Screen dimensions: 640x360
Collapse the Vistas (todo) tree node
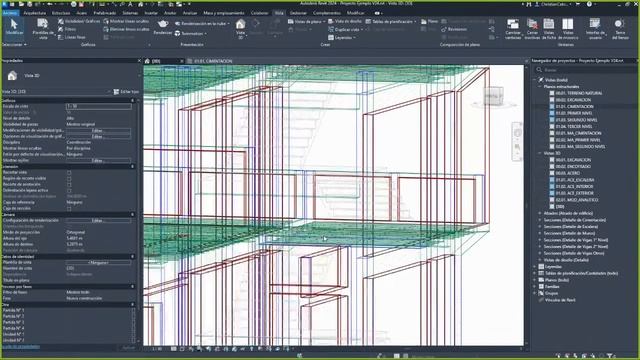[534, 80]
